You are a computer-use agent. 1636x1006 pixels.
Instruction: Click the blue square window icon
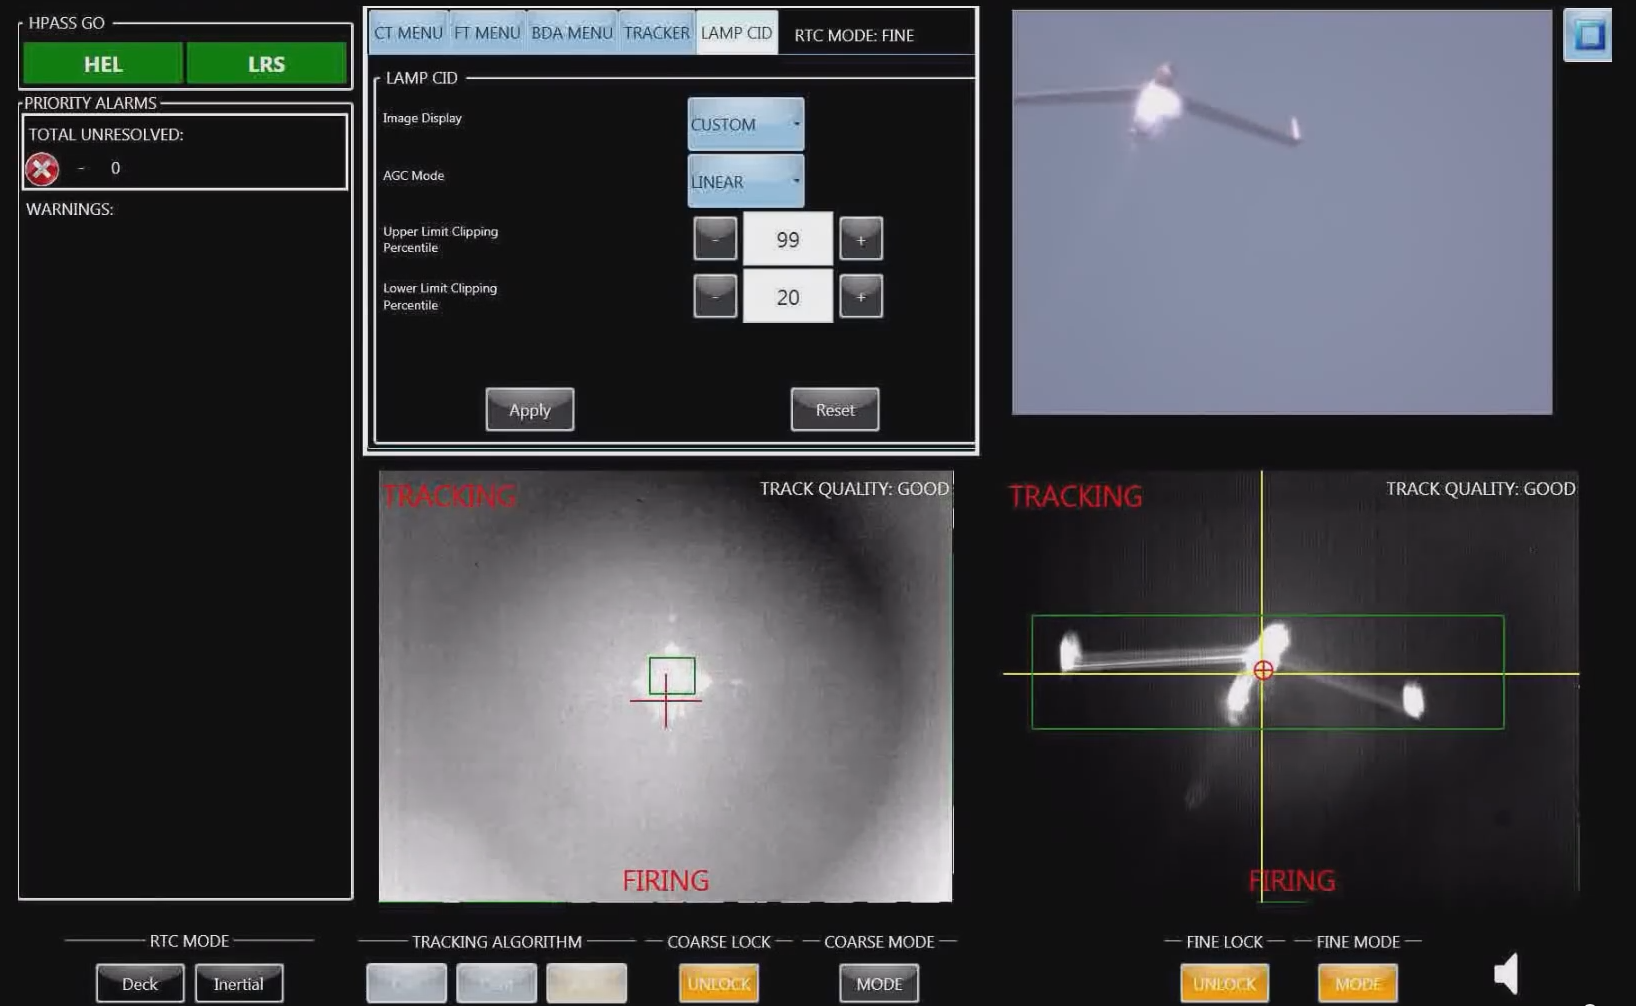point(1587,36)
